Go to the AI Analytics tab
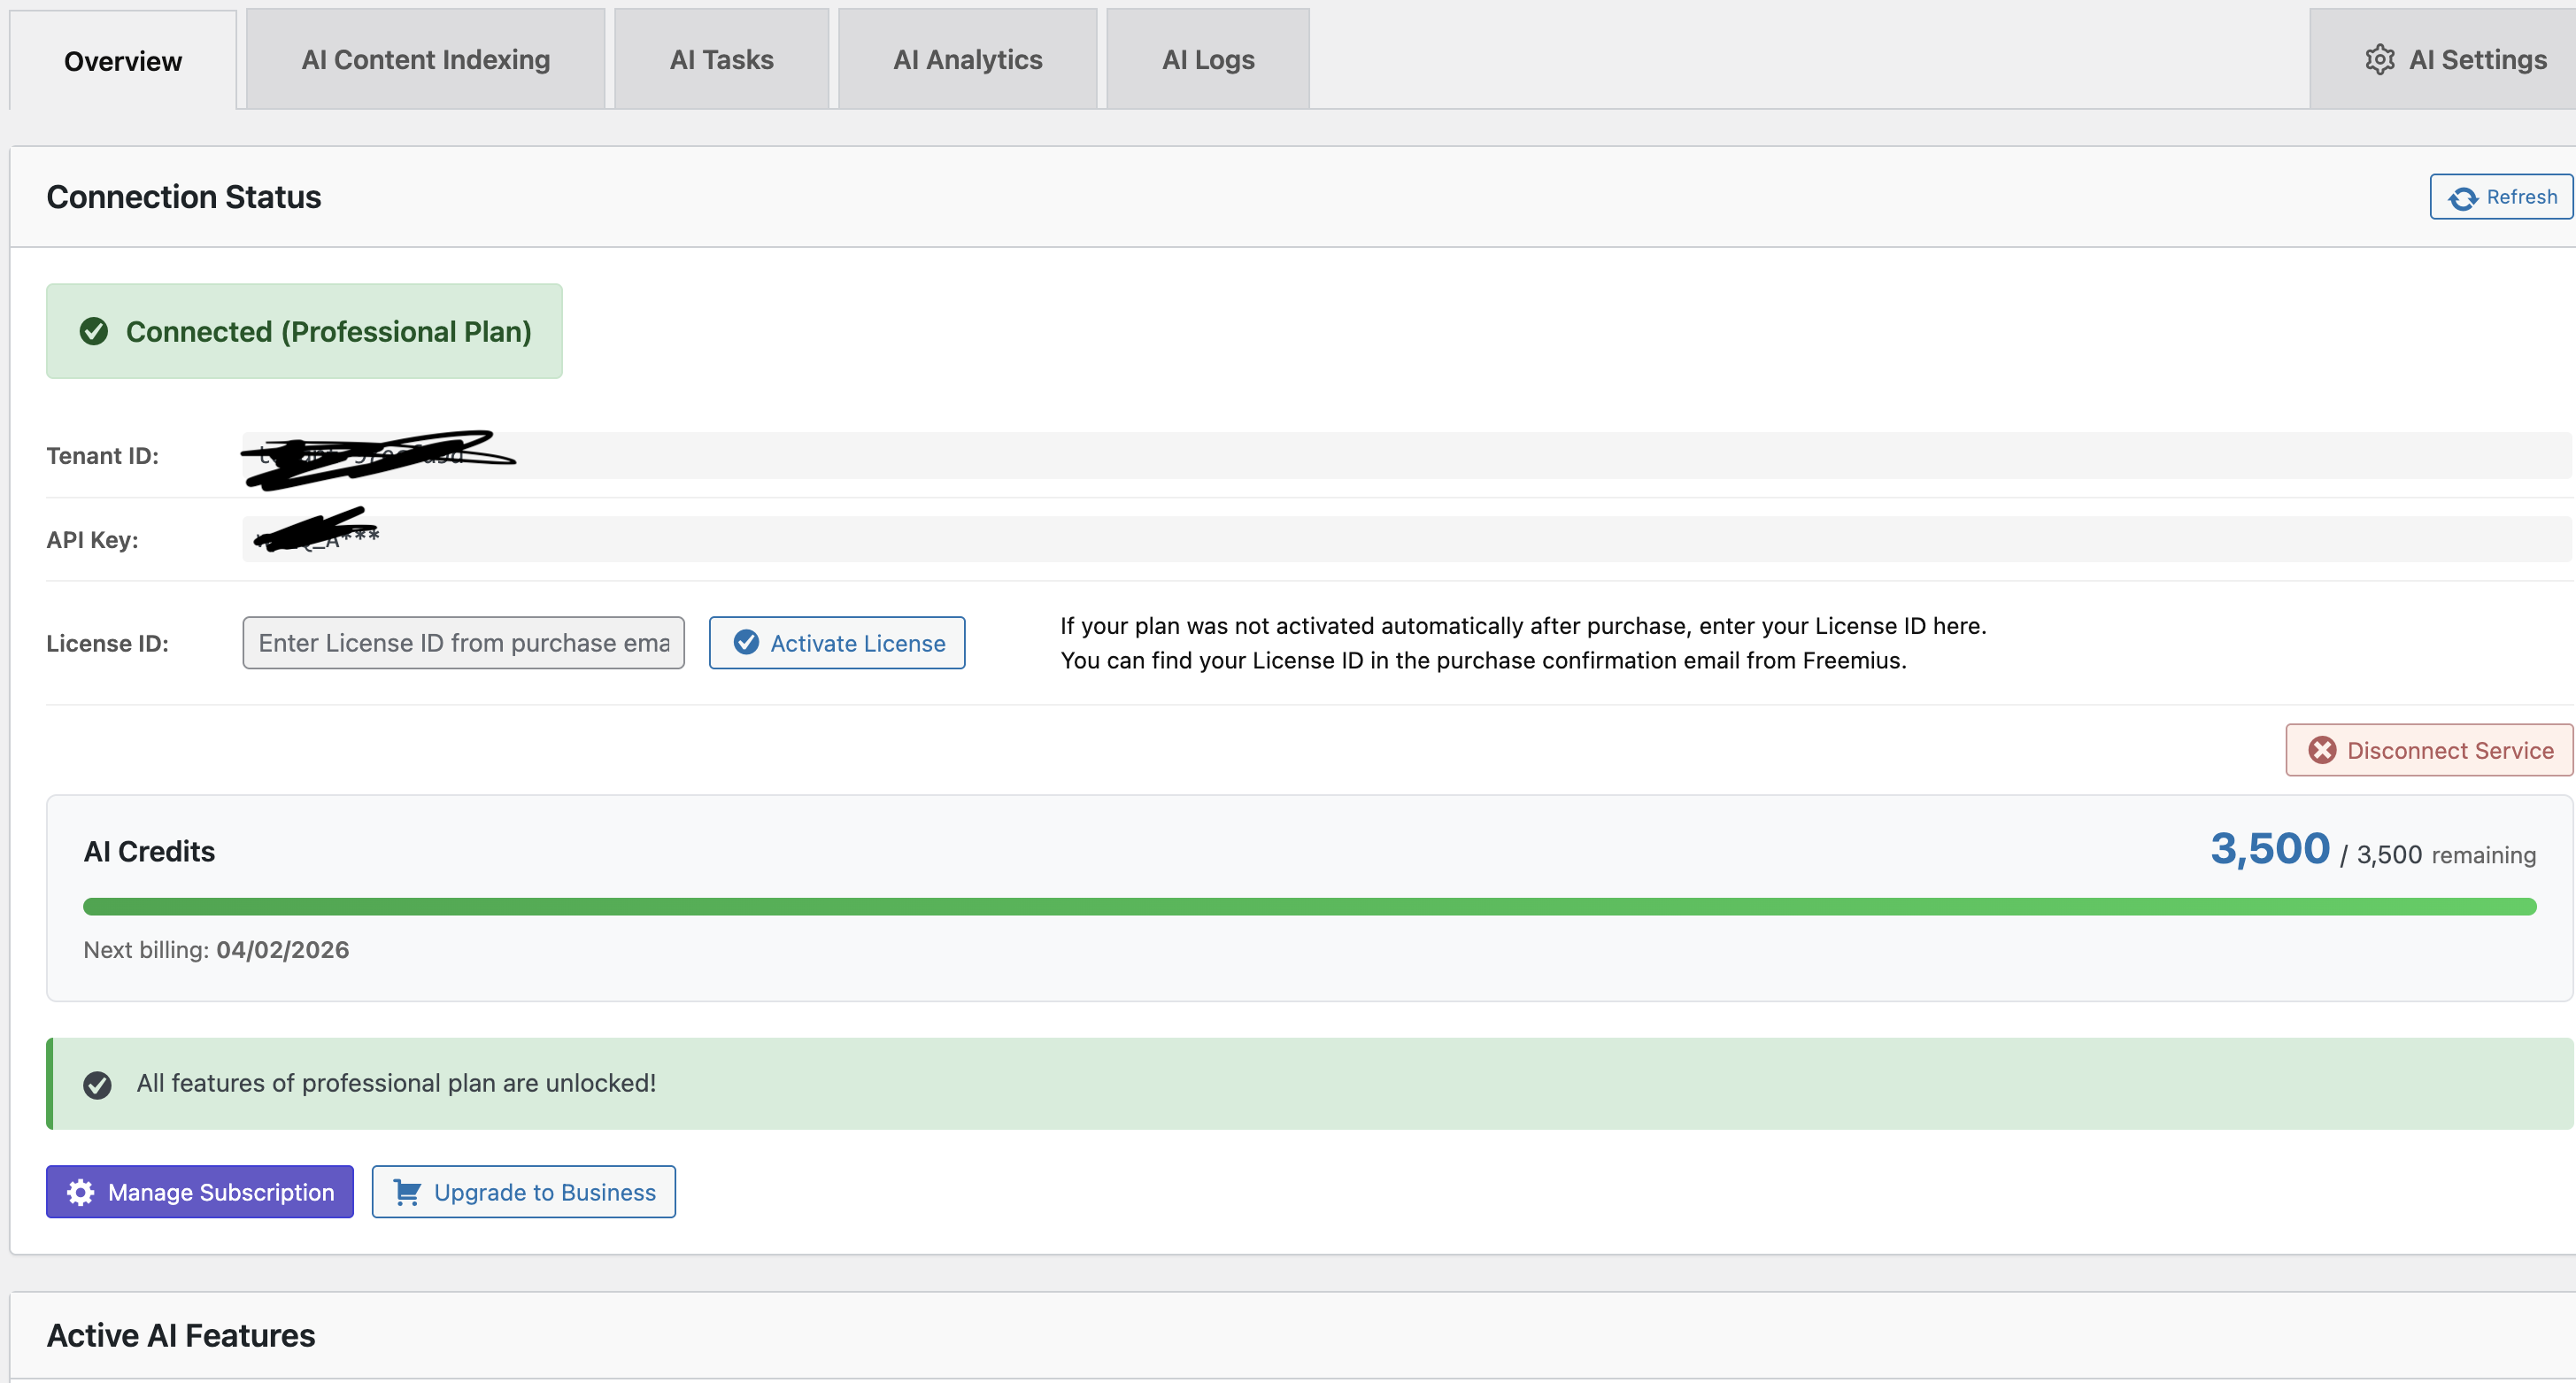This screenshot has height=1383, width=2576. [x=967, y=60]
